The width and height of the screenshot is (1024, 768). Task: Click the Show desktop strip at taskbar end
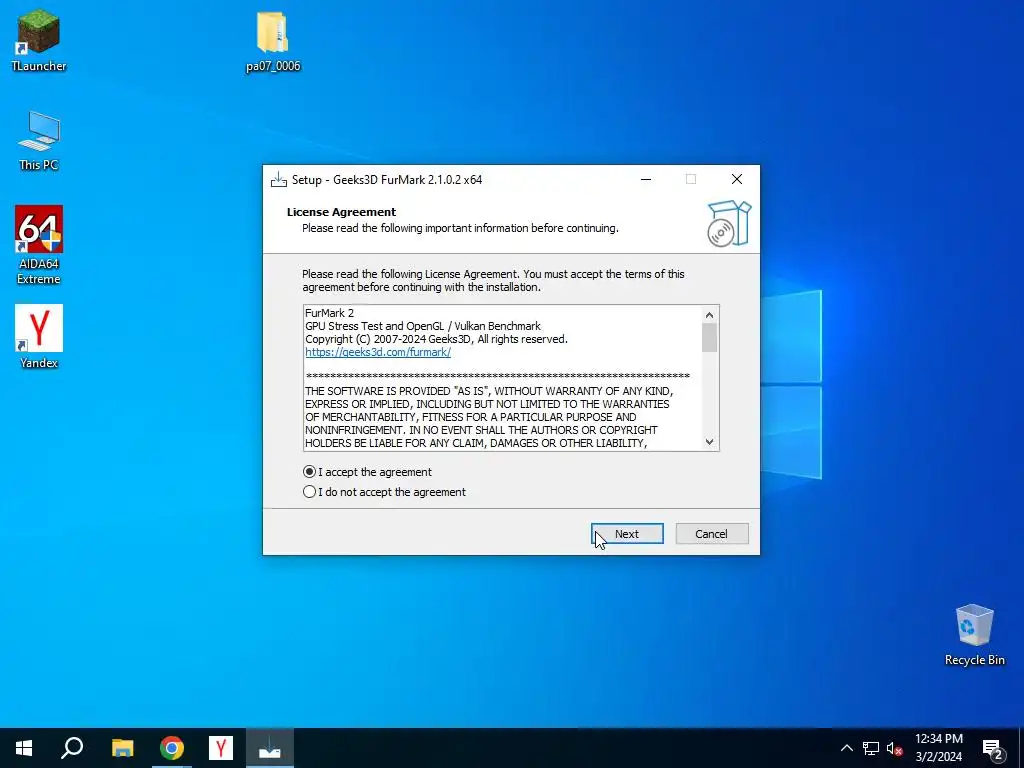coord(1021,748)
